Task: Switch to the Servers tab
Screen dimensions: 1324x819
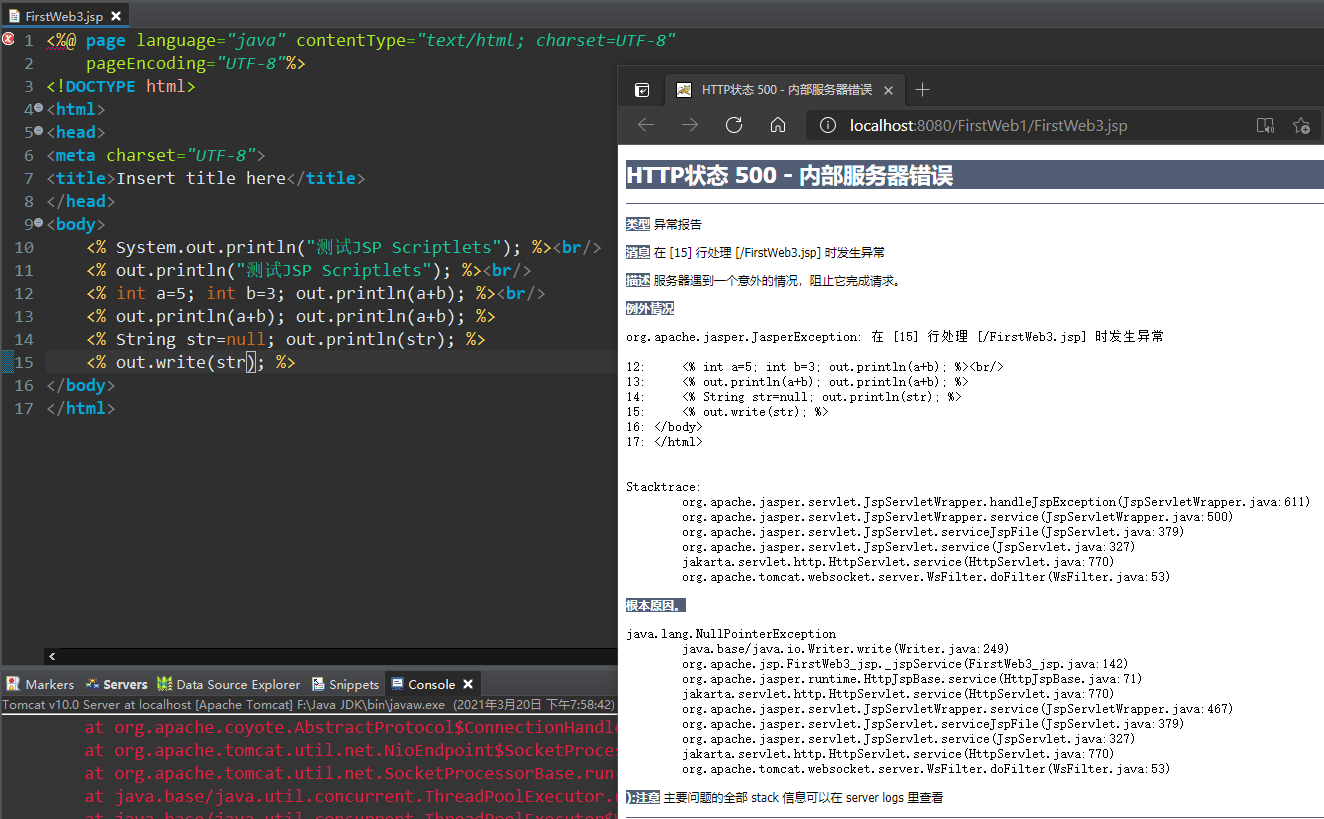Action: [x=116, y=684]
